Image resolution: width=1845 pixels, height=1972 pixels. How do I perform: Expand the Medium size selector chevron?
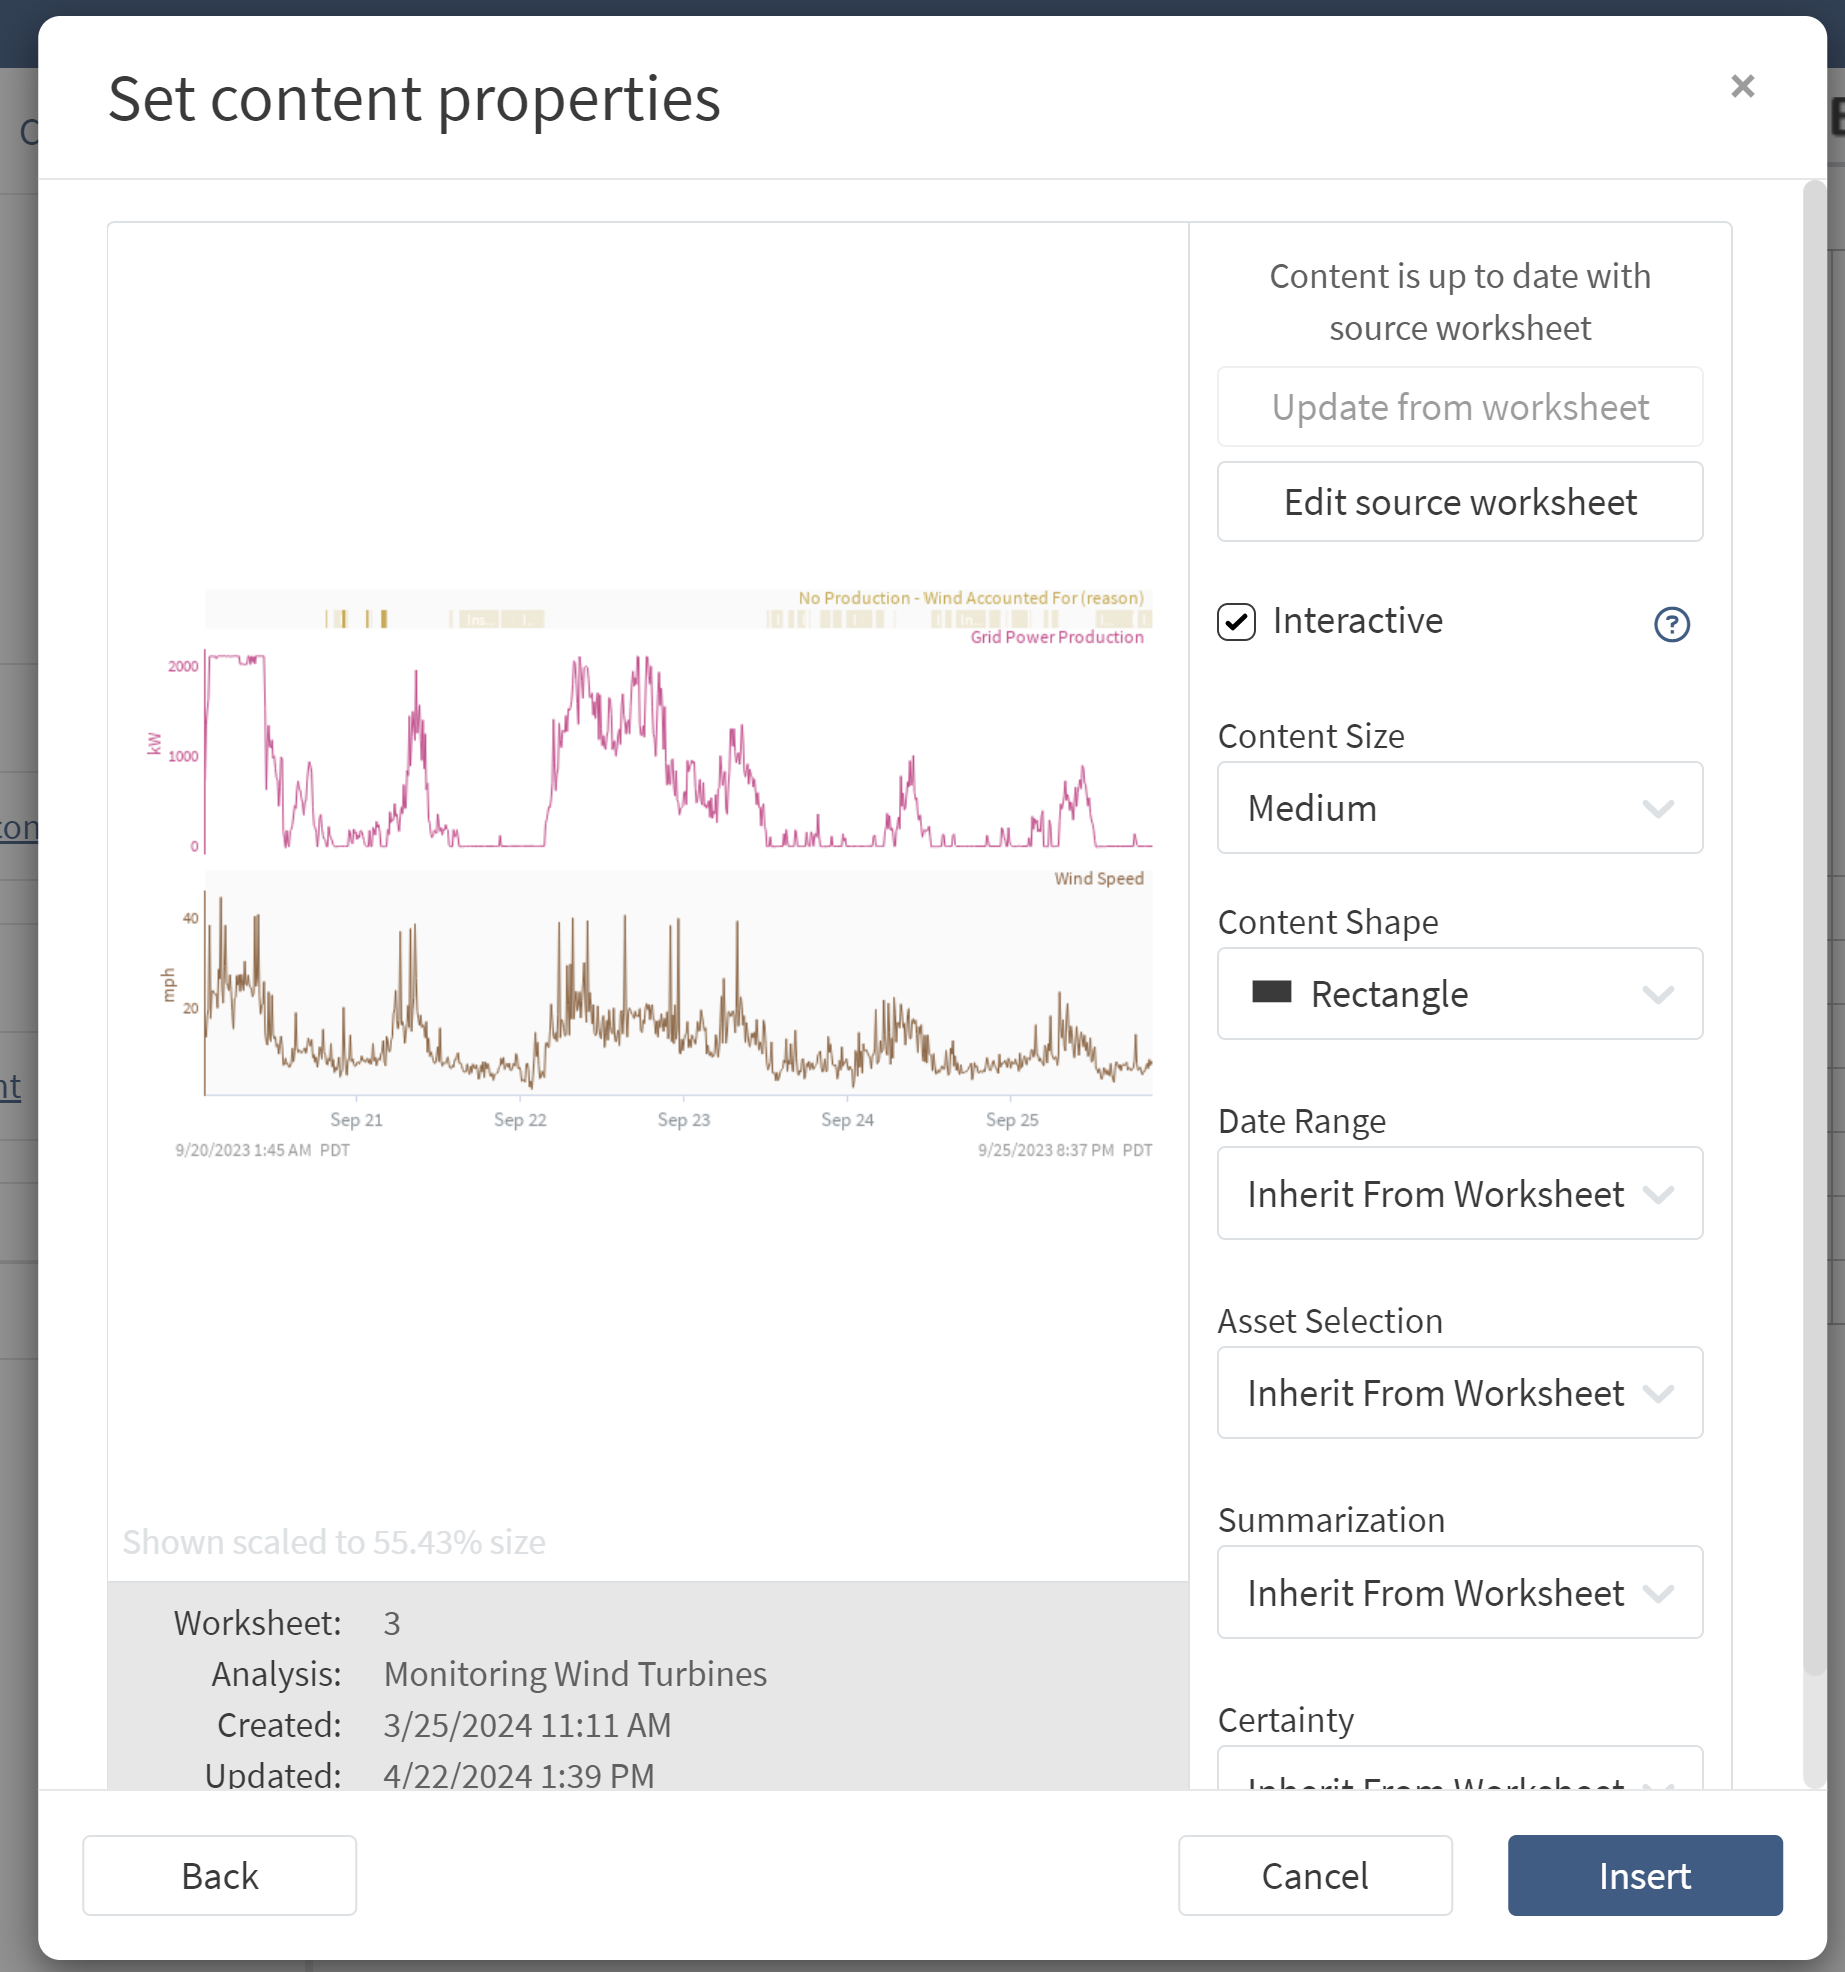[1658, 808]
